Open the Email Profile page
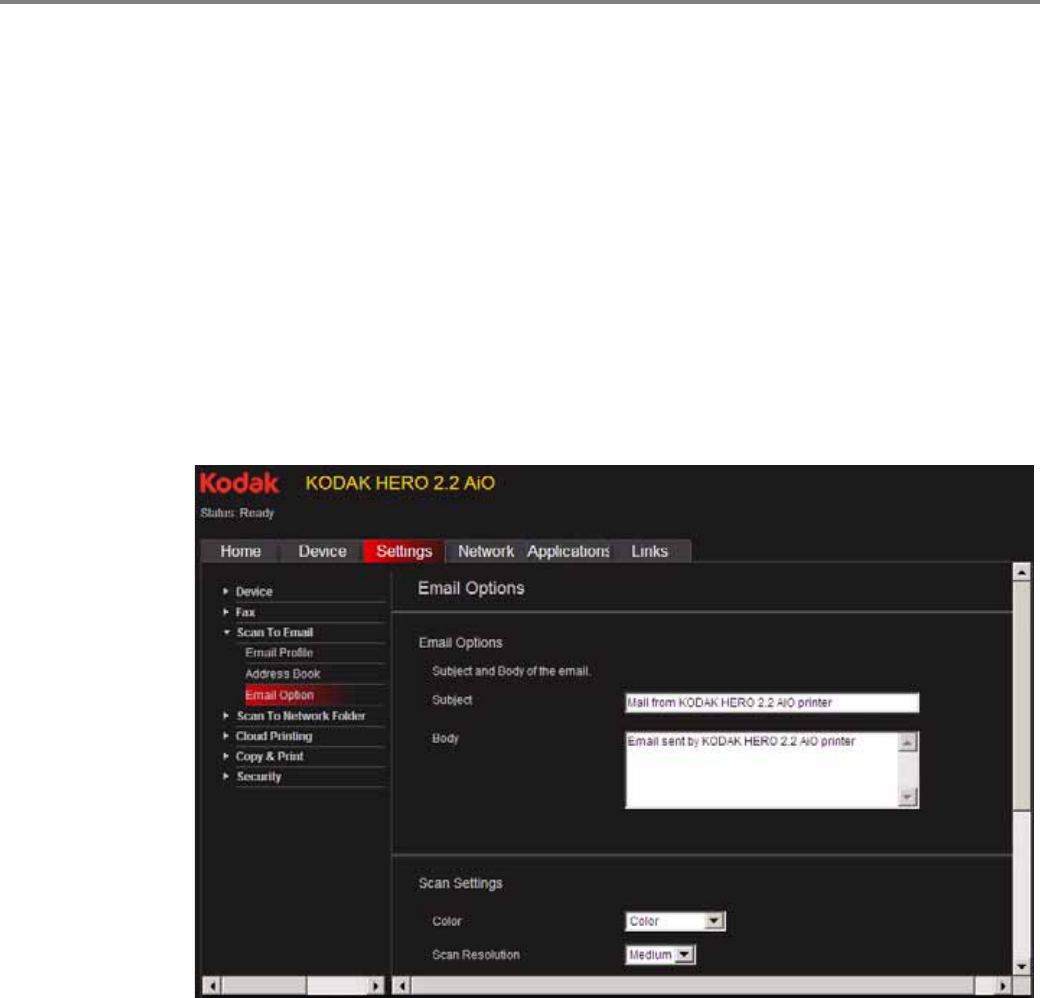Screen dimensions: 1040x998 pos(279,653)
